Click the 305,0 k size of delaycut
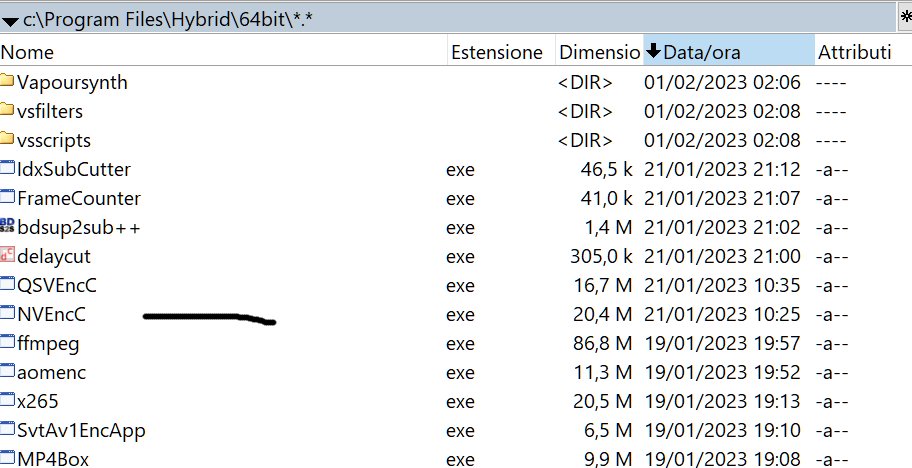Image resolution: width=912 pixels, height=468 pixels. pos(601,256)
